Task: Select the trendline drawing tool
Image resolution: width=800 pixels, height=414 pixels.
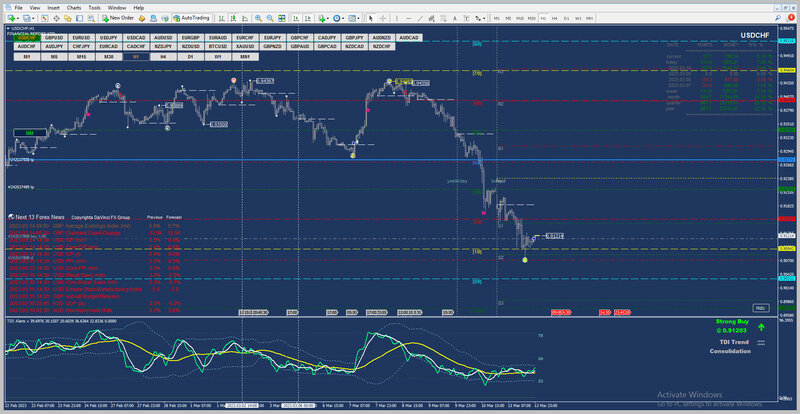Action: [x=420, y=18]
